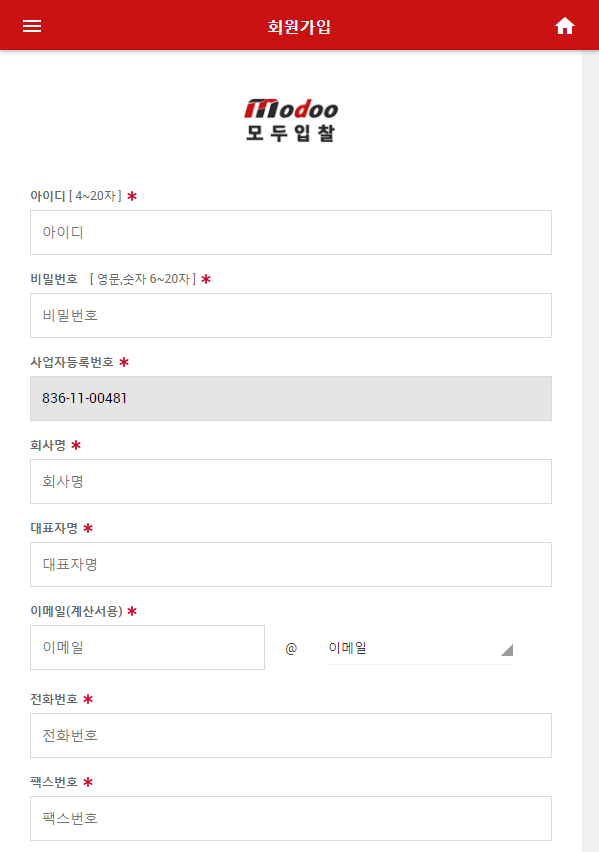Open the hamburger menu in the header
Screen dimensions: 599x852
(x=32, y=26)
